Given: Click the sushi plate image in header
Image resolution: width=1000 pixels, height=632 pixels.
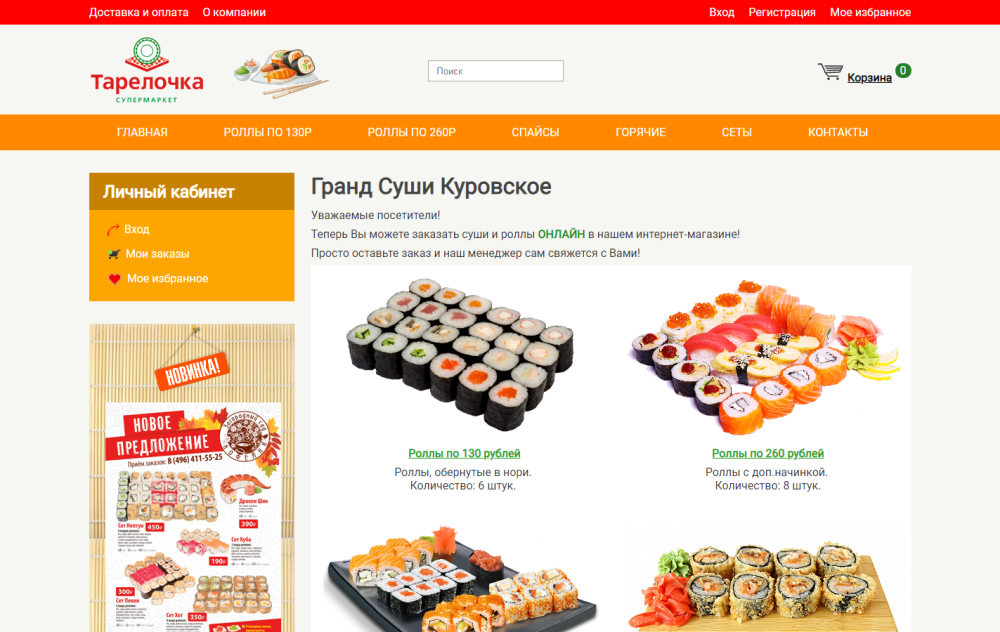Looking at the screenshot, I should (x=281, y=73).
